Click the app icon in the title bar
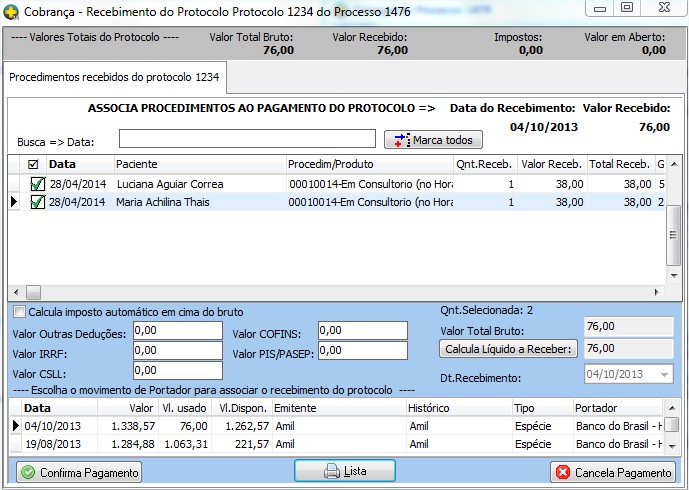The height and width of the screenshot is (490, 689). click(12, 10)
